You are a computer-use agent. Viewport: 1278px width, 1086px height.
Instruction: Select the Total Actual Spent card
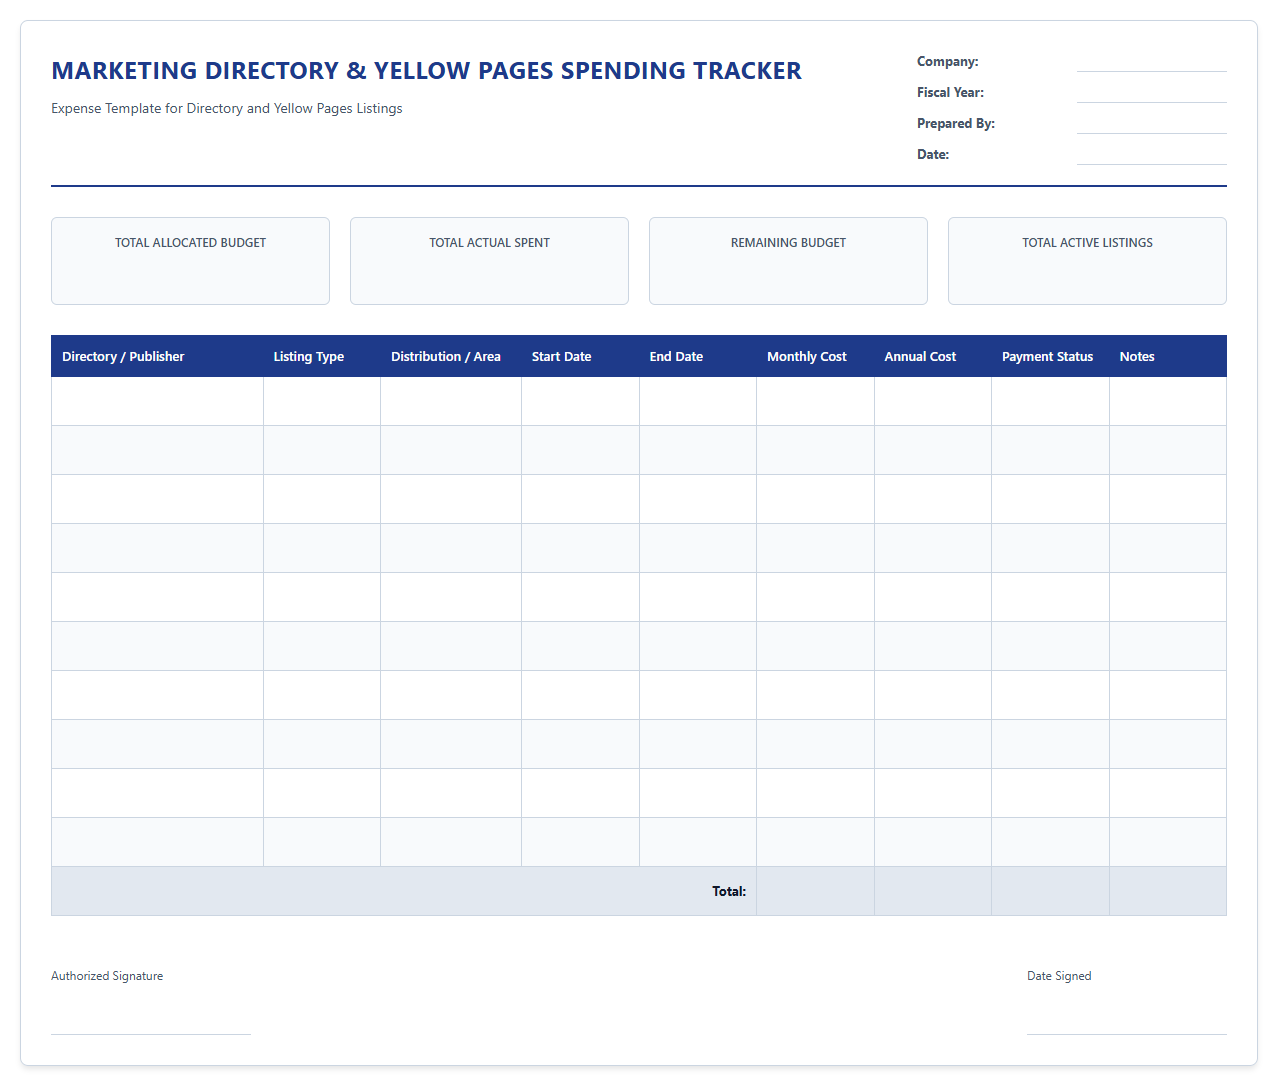point(489,261)
